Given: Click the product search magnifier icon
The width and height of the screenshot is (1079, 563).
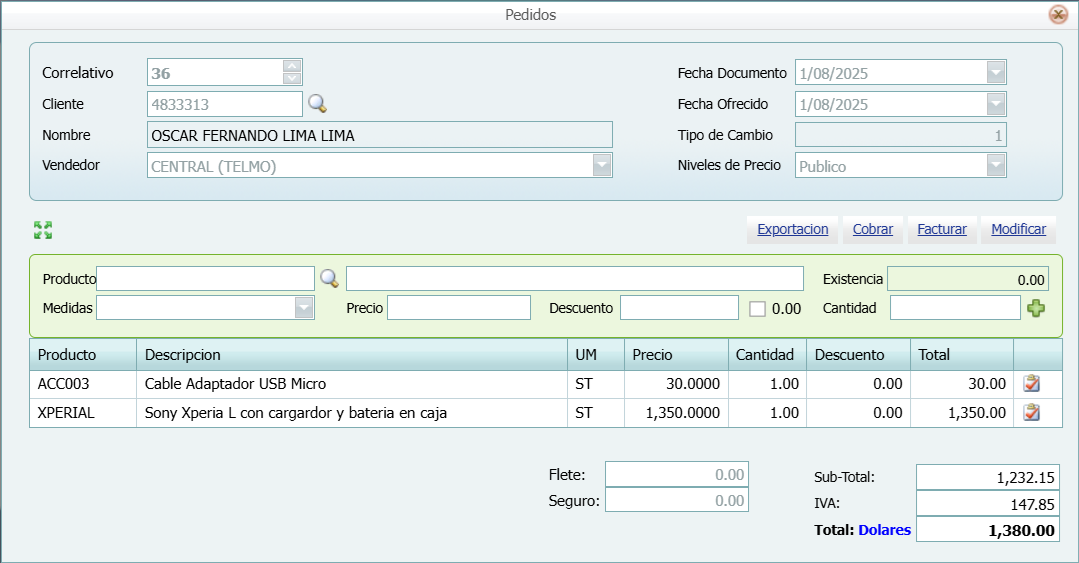Looking at the screenshot, I should tap(329, 278).
